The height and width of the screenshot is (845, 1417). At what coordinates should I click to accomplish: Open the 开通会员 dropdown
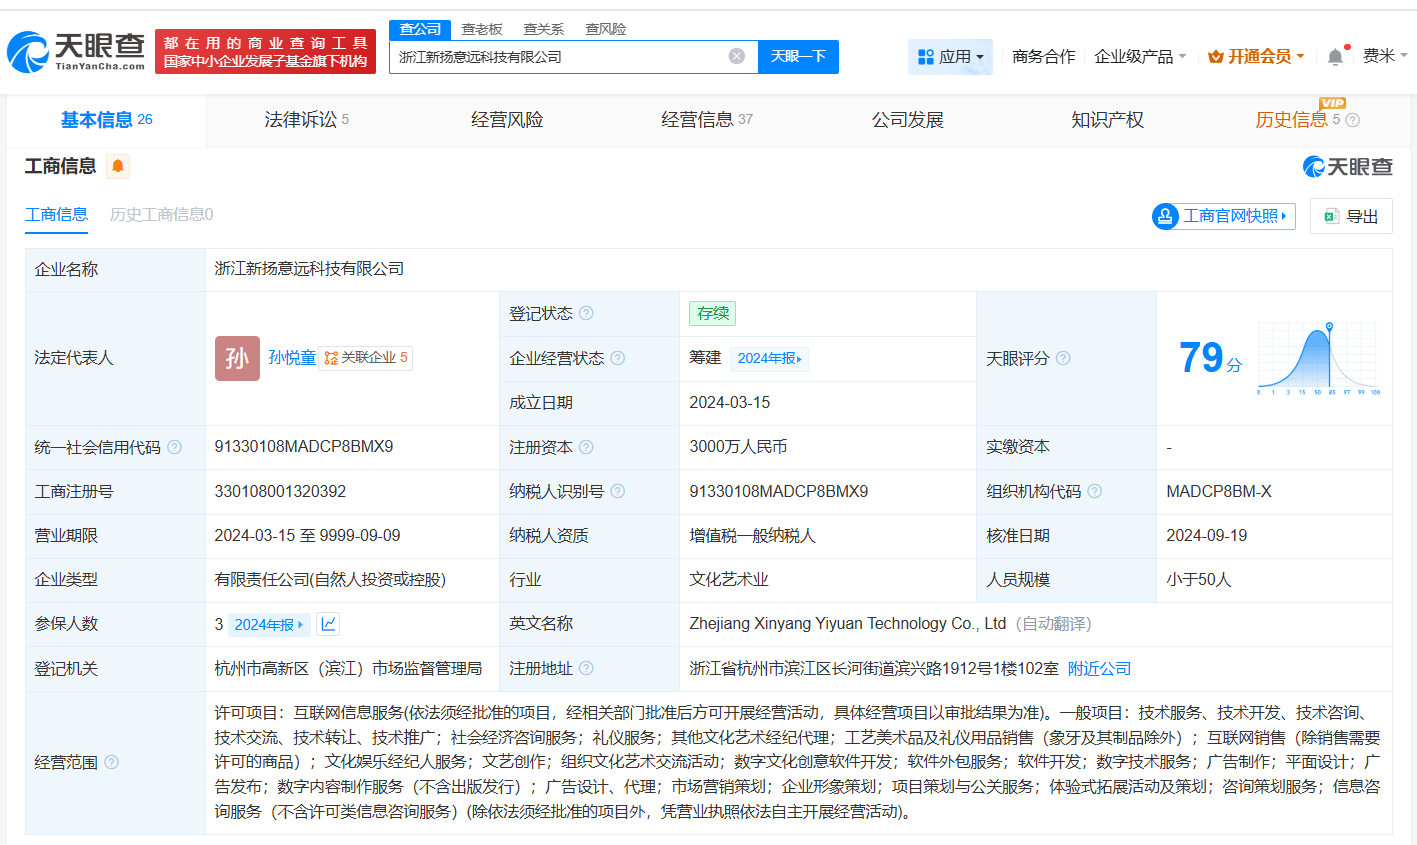click(1256, 57)
